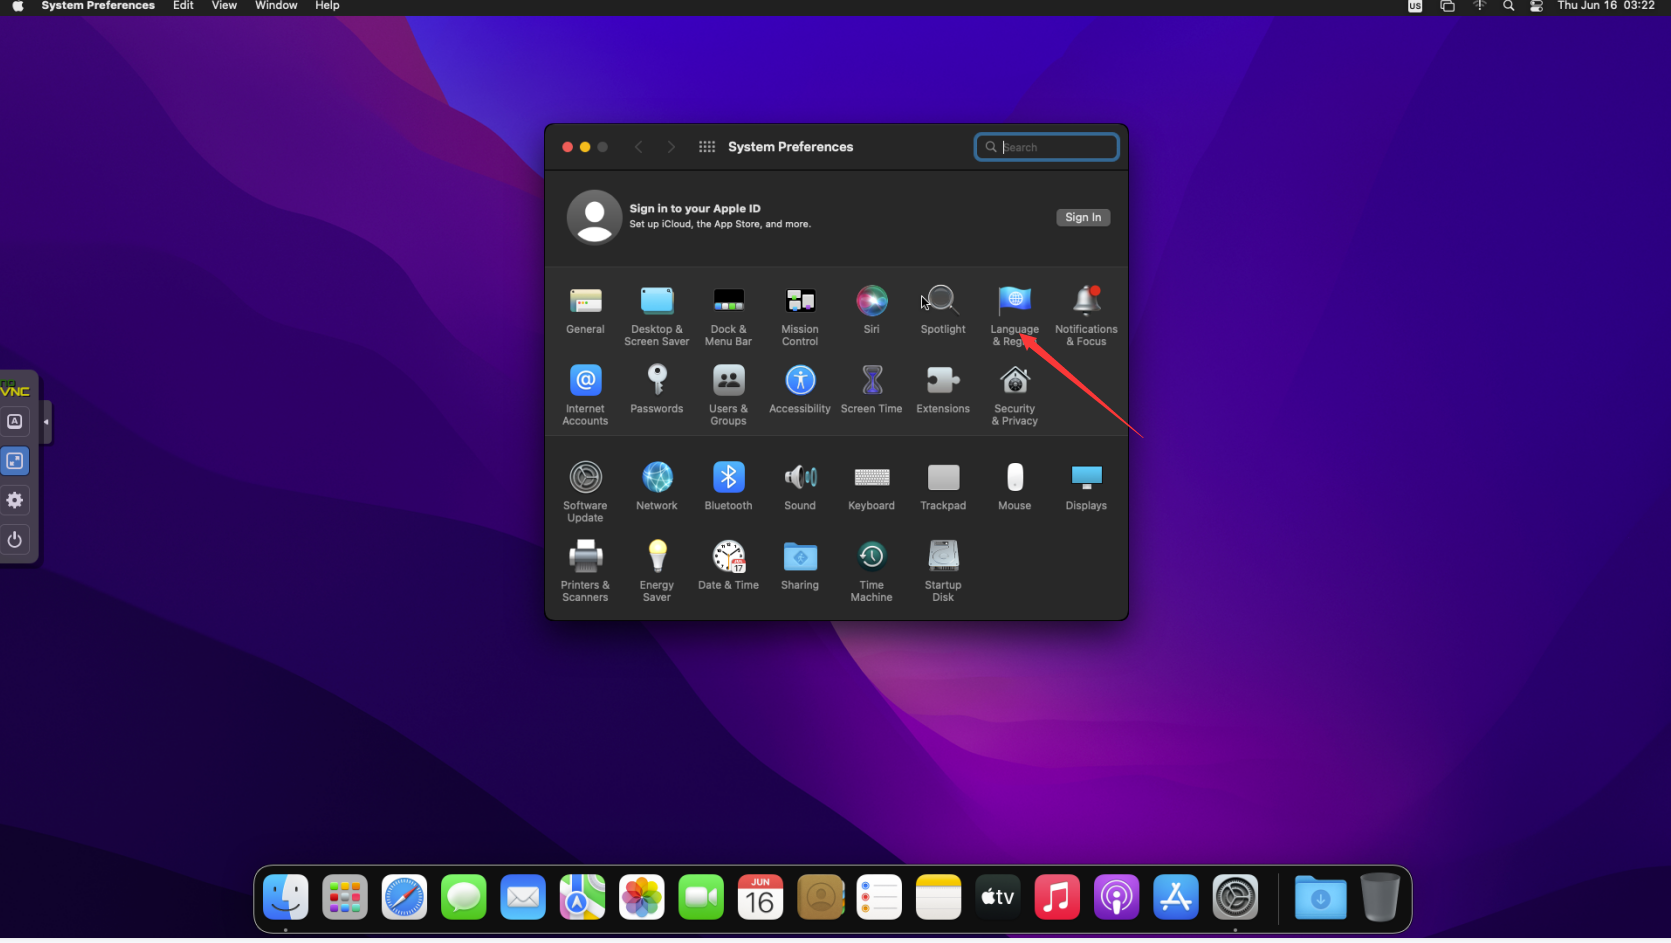The image size is (1671, 943).
Task: Open the Window menu
Action: click(276, 6)
